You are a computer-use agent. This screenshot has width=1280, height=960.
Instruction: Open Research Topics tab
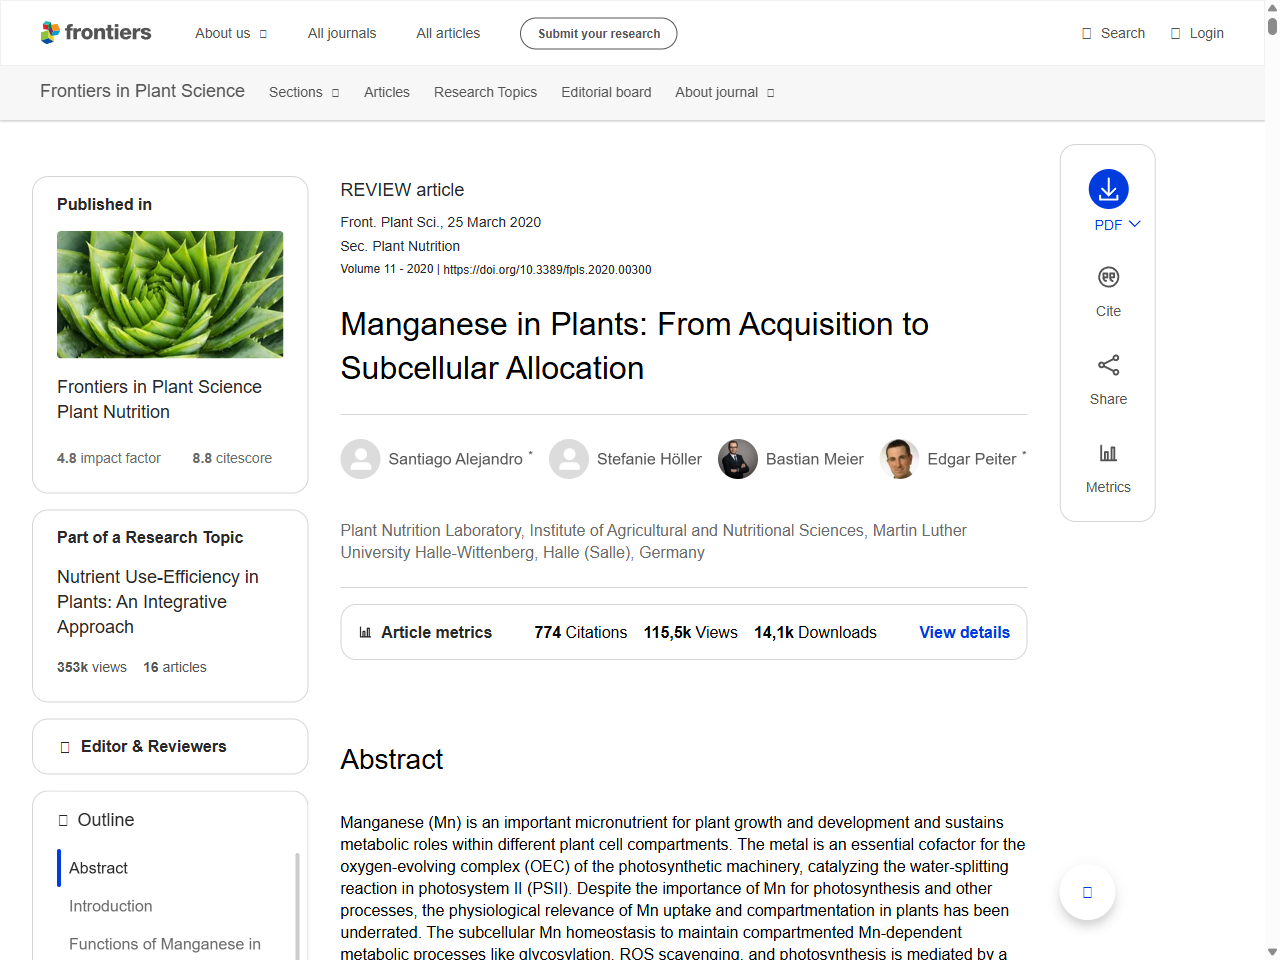click(485, 92)
